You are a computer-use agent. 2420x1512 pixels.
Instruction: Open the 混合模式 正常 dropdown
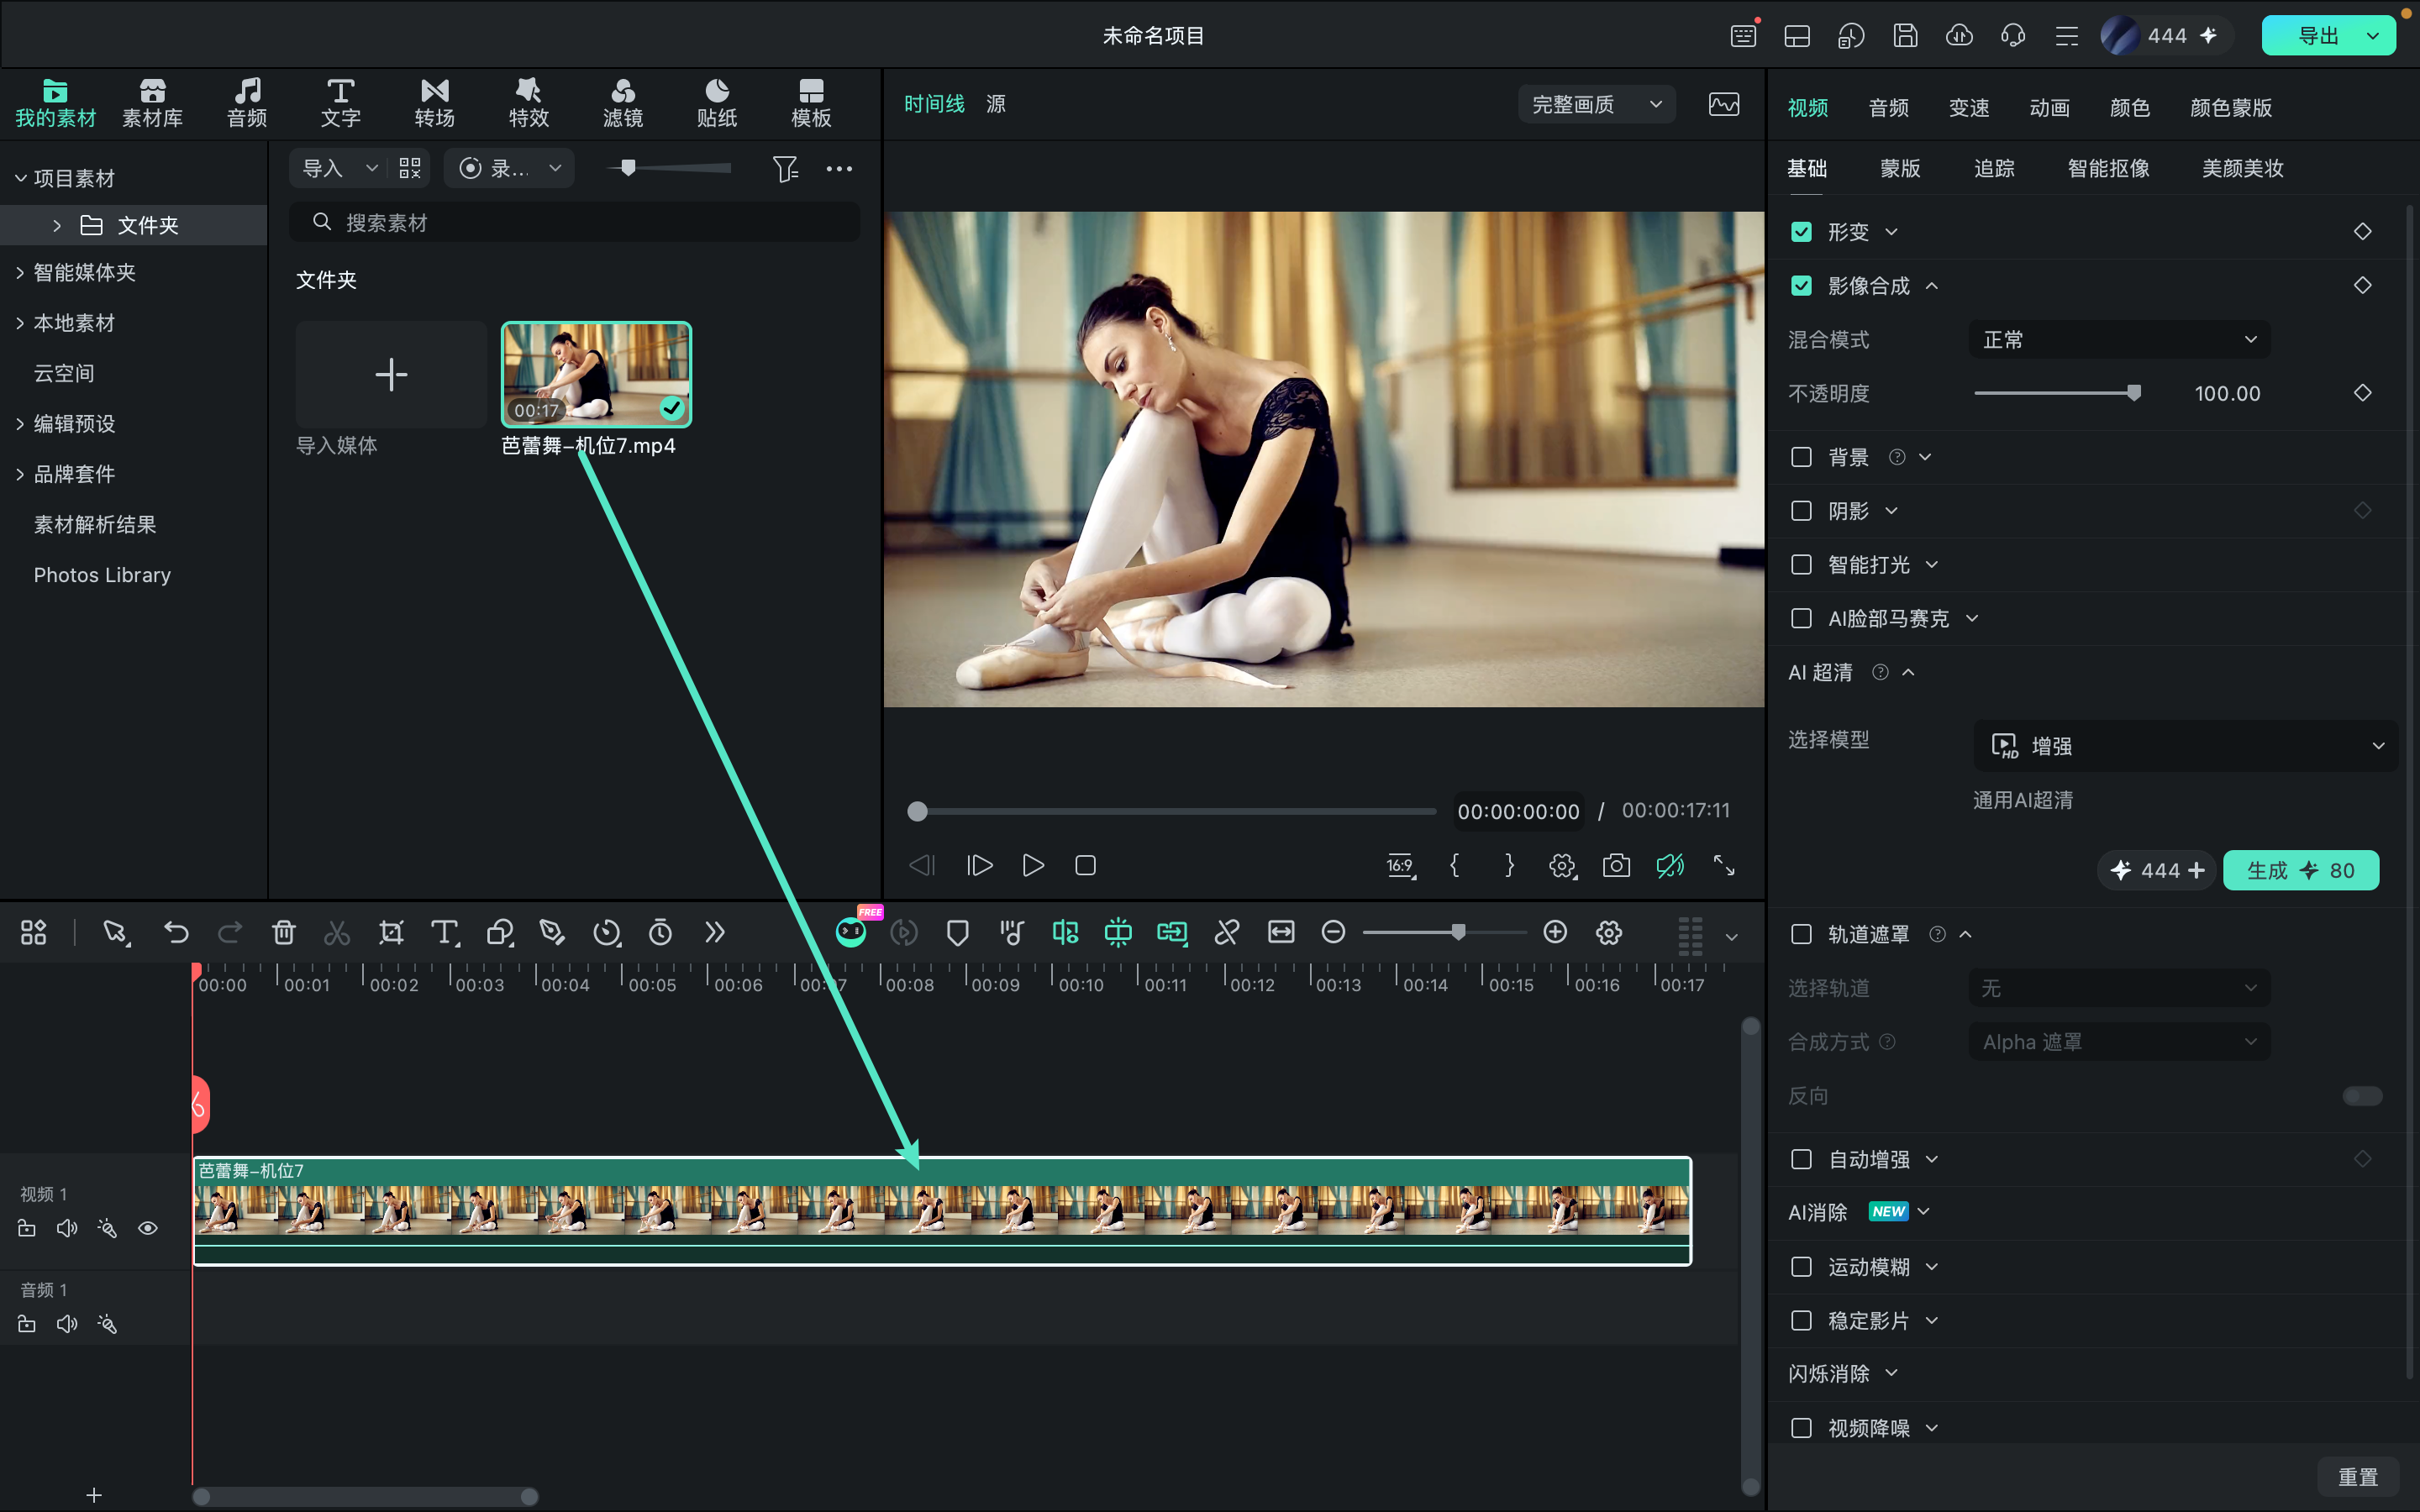click(x=2119, y=340)
